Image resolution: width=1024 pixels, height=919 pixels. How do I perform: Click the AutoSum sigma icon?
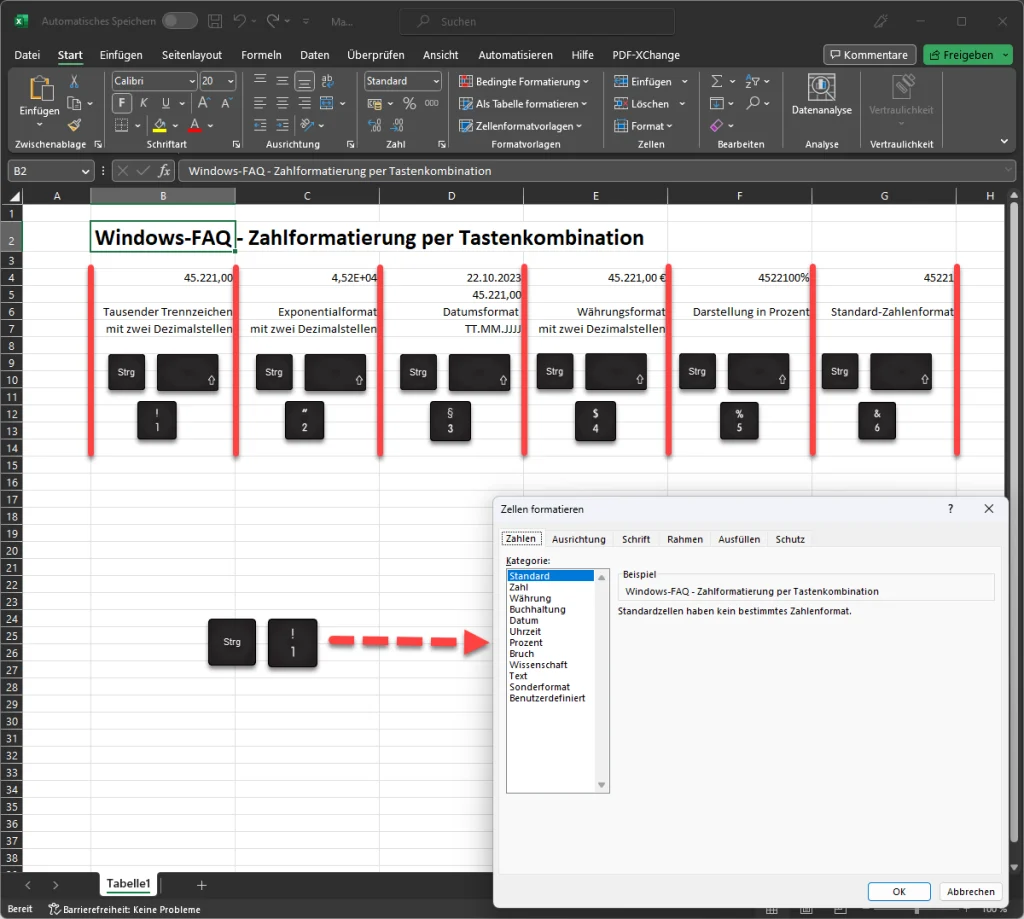(x=716, y=81)
